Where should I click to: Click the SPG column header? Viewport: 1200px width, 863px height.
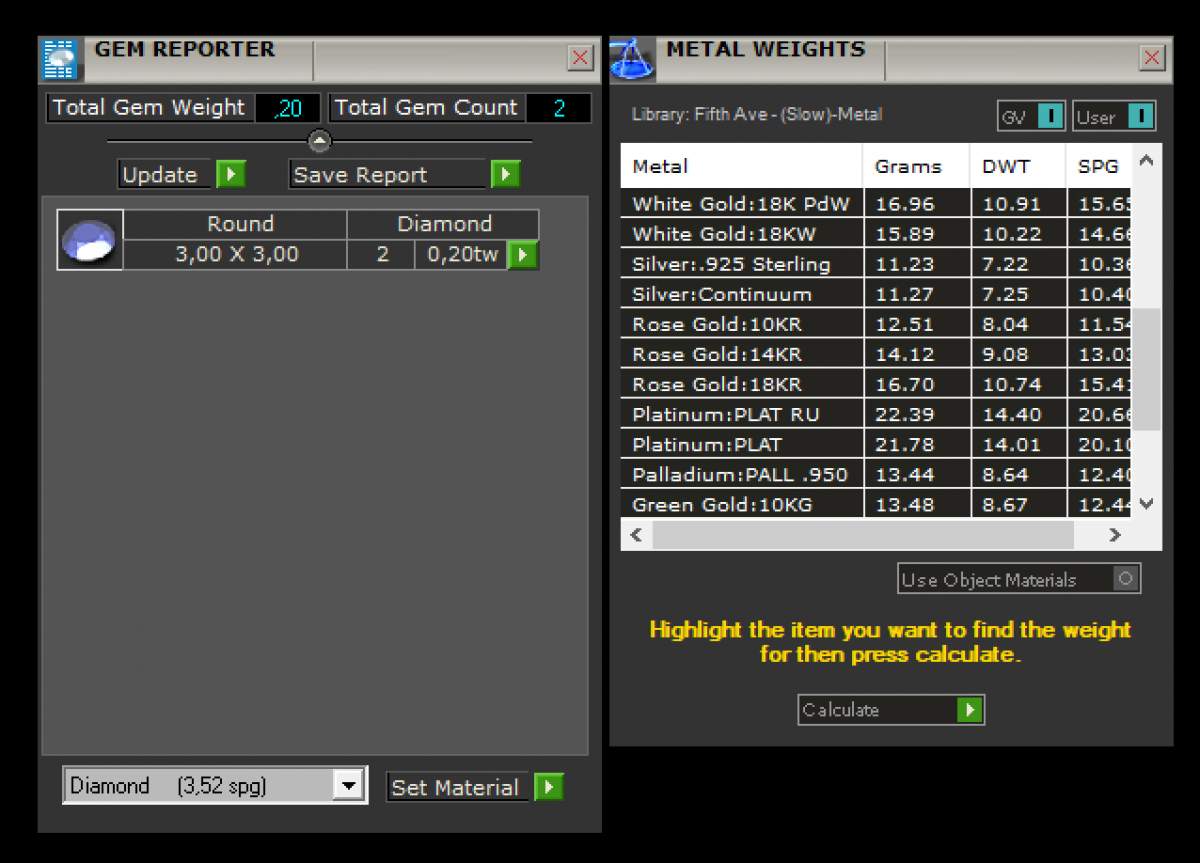(x=1099, y=166)
